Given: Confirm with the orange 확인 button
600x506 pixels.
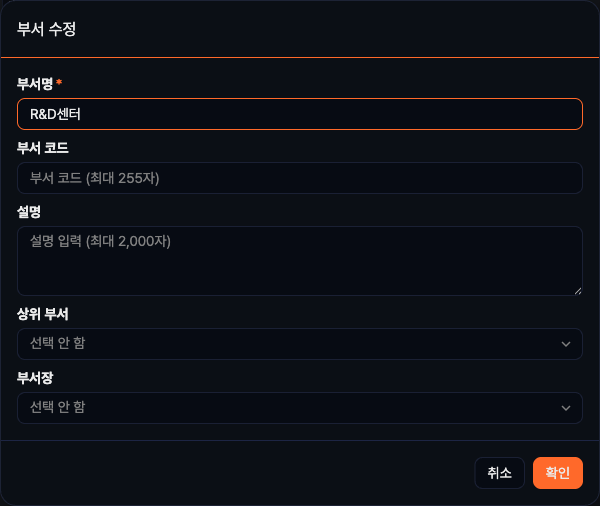Looking at the screenshot, I should (558, 473).
